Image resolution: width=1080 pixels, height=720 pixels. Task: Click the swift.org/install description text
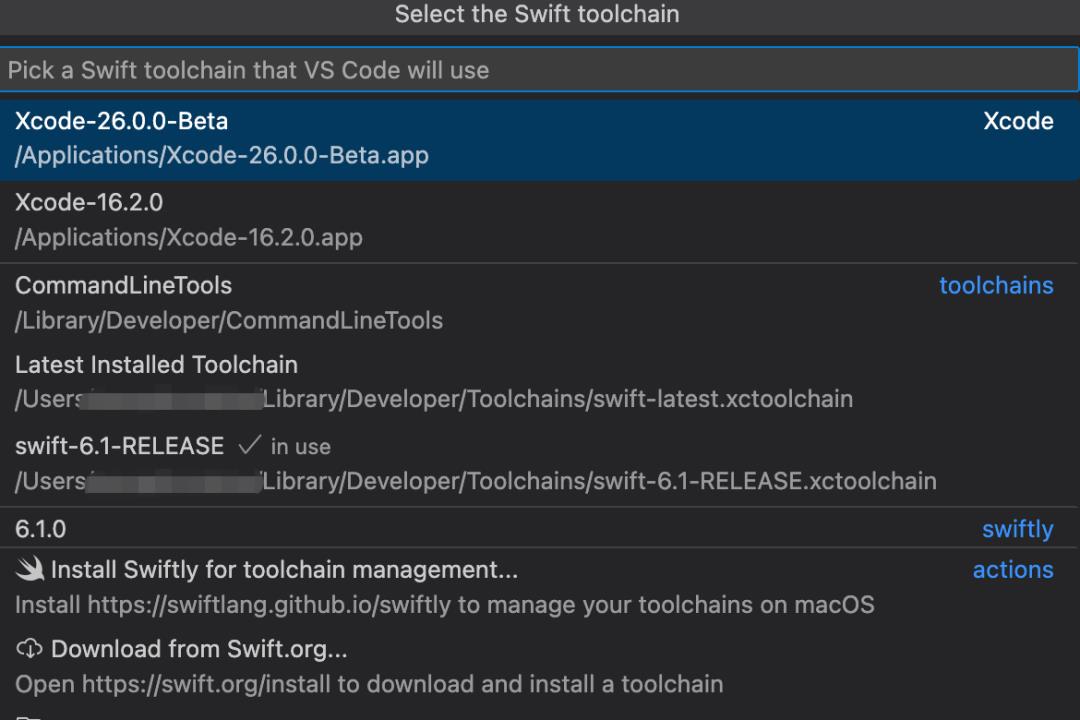[x=369, y=684]
